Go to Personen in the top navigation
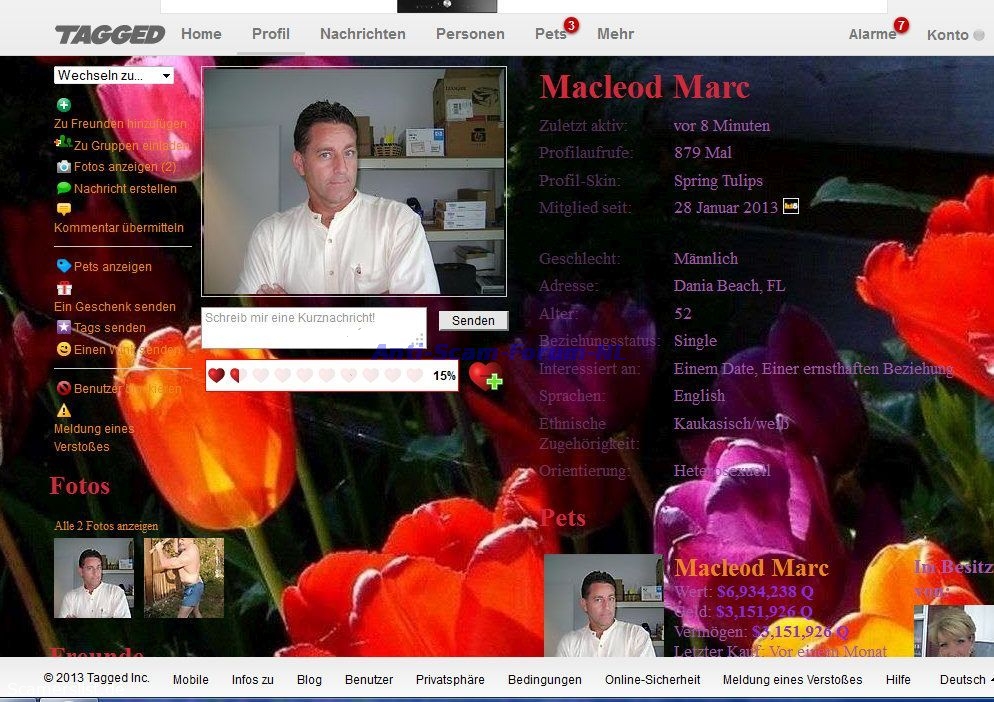 click(470, 34)
